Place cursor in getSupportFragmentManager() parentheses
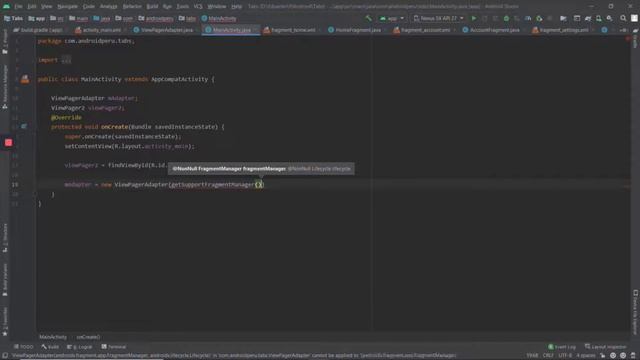This screenshot has width=640, height=360. [260, 184]
